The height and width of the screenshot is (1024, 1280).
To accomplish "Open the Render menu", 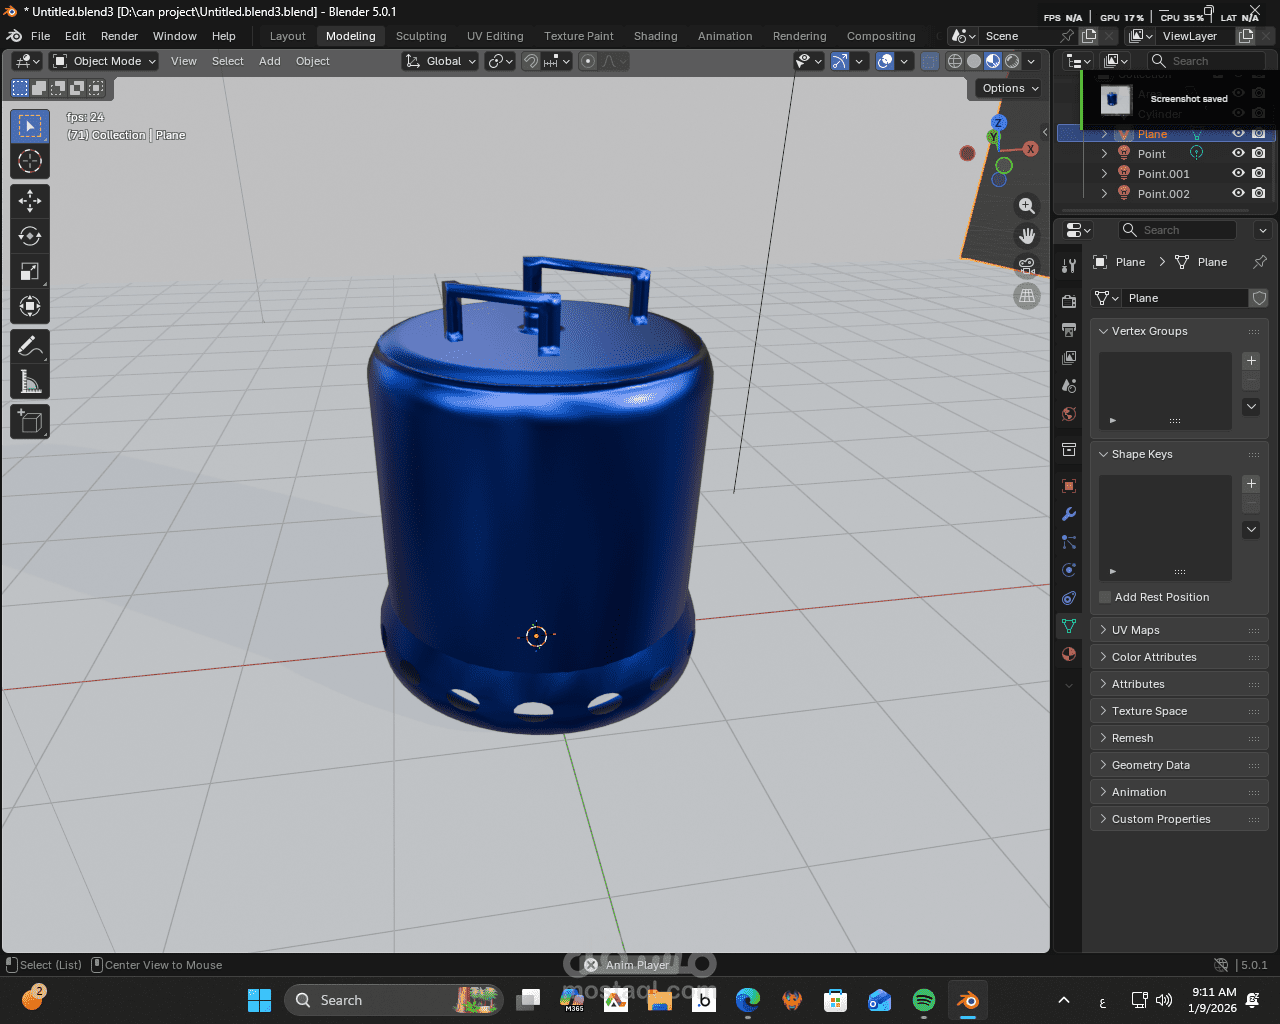I will pos(119,36).
